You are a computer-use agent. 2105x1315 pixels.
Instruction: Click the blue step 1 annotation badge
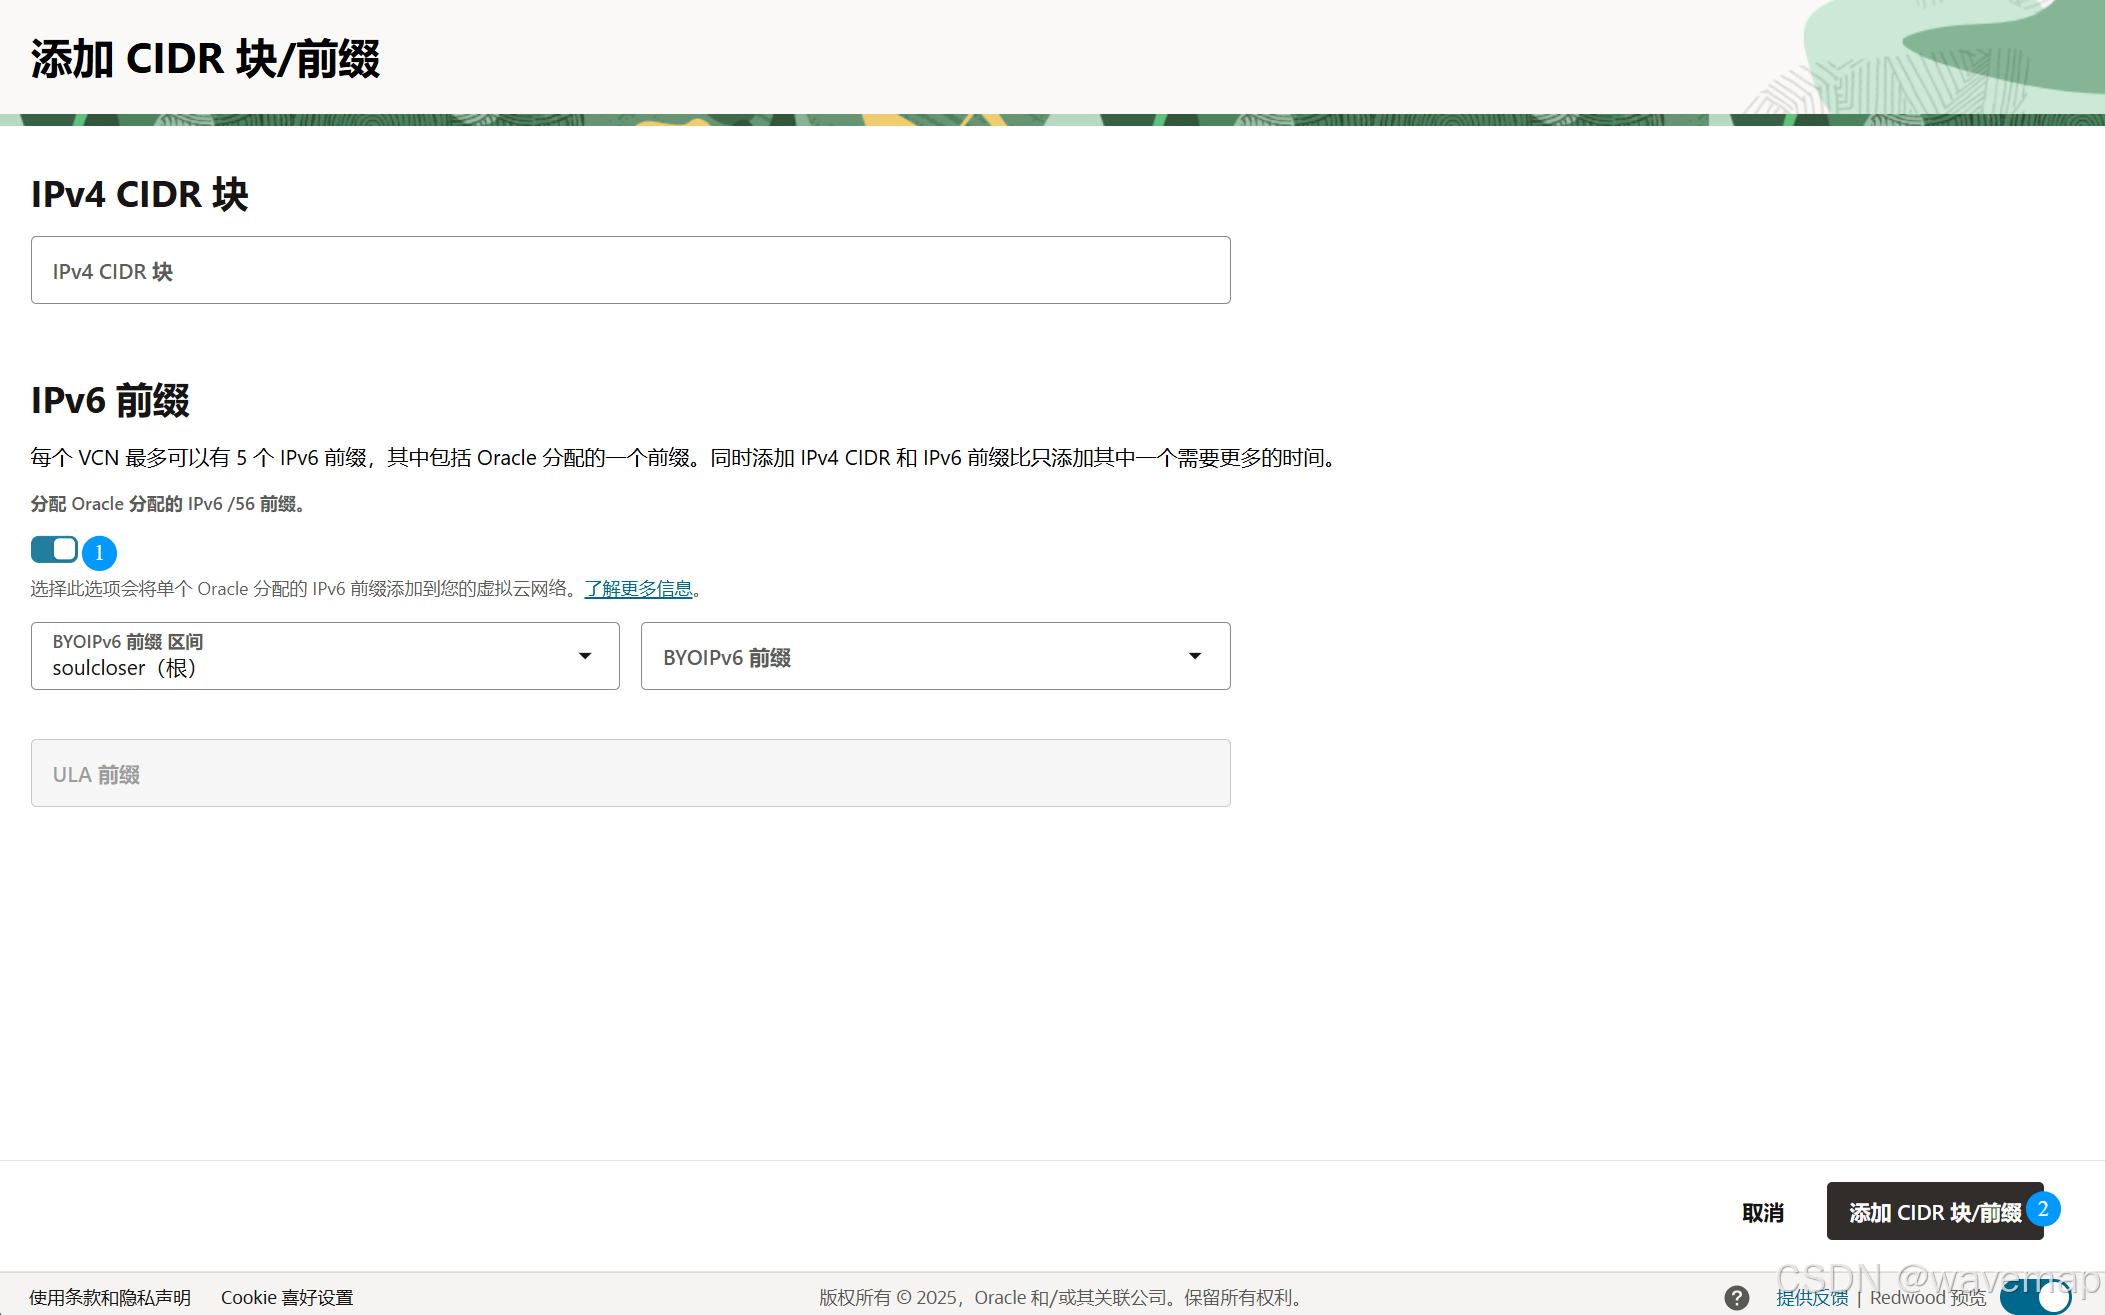tap(99, 553)
